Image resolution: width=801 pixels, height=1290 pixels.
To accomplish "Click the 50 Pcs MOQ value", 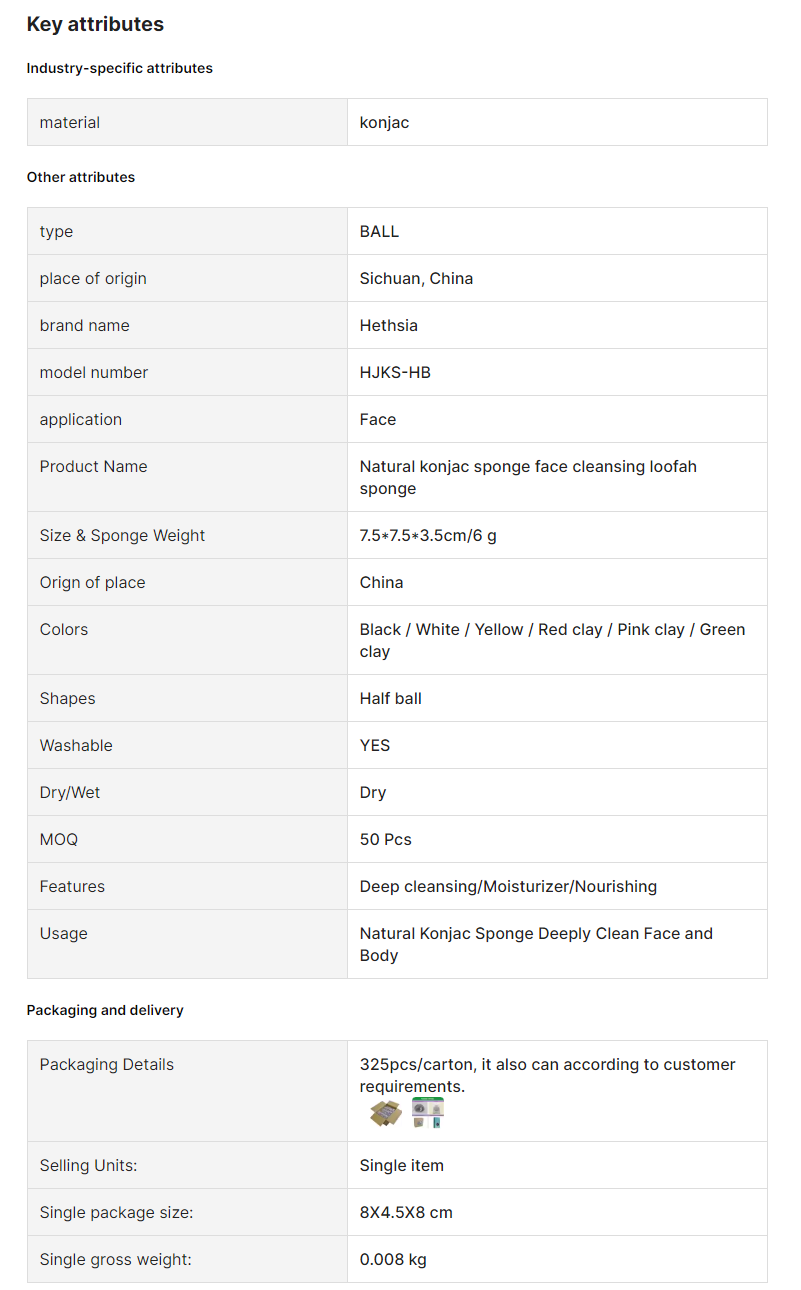I will pyautogui.click(x=386, y=839).
